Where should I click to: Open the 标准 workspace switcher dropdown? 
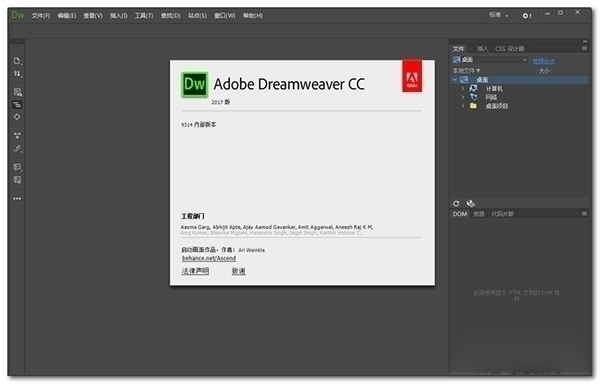pos(499,15)
